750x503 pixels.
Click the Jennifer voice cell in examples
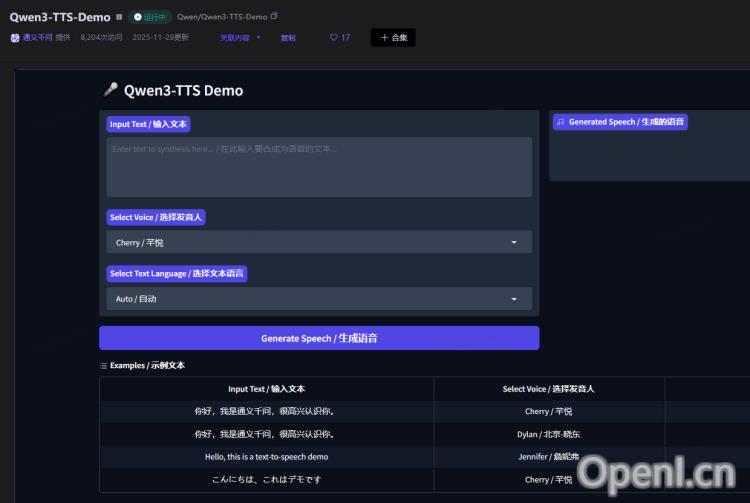[x=549, y=457]
